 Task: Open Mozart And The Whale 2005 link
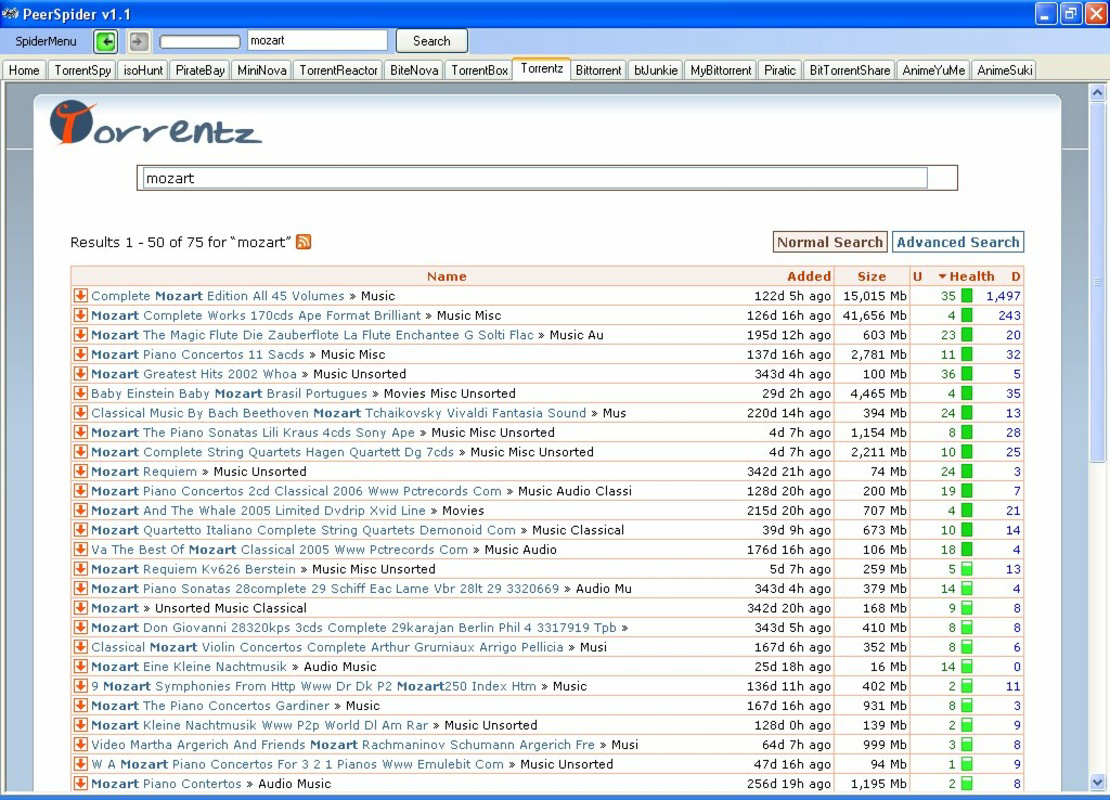(258, 510)
